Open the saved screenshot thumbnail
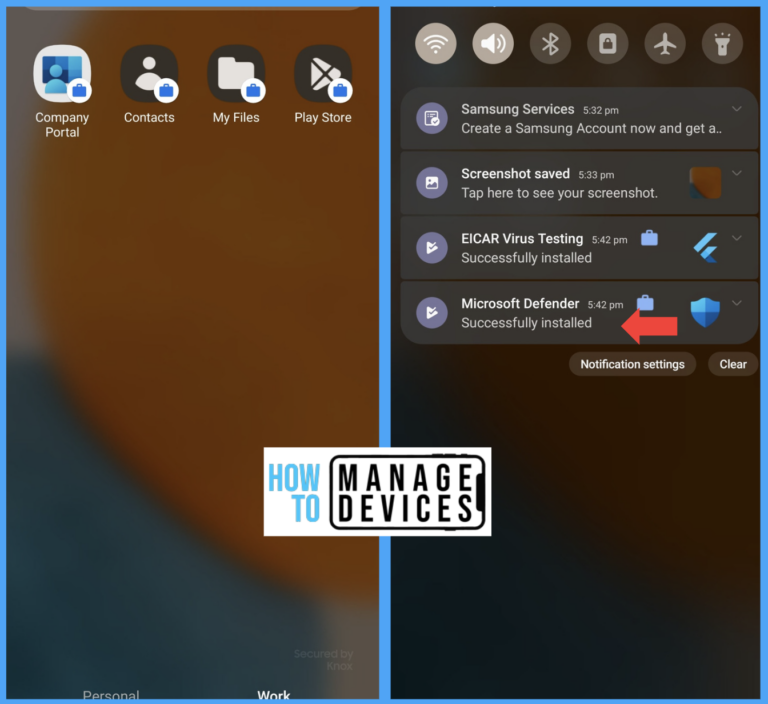This screenshot has height=704, width=768. coord(705,183)
